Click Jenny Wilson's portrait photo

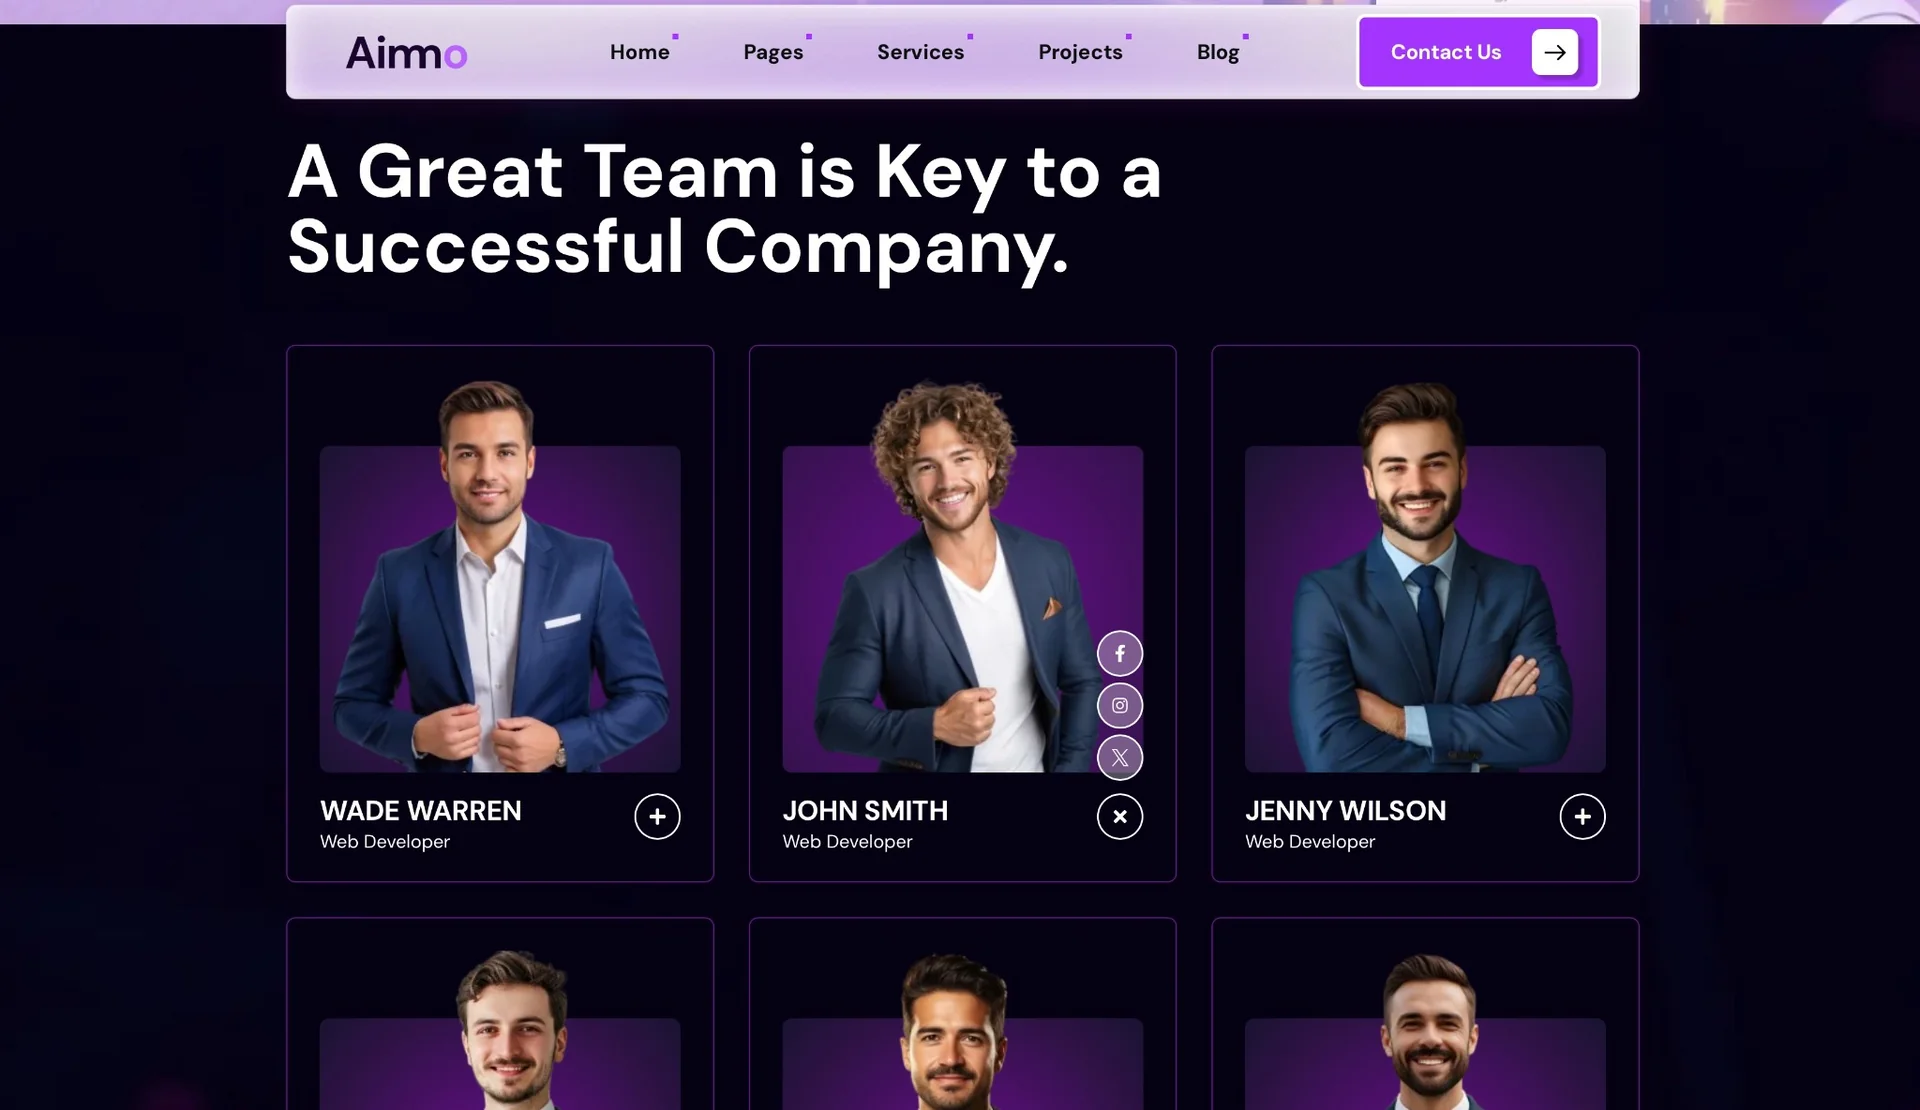[x=1425, y=576]
